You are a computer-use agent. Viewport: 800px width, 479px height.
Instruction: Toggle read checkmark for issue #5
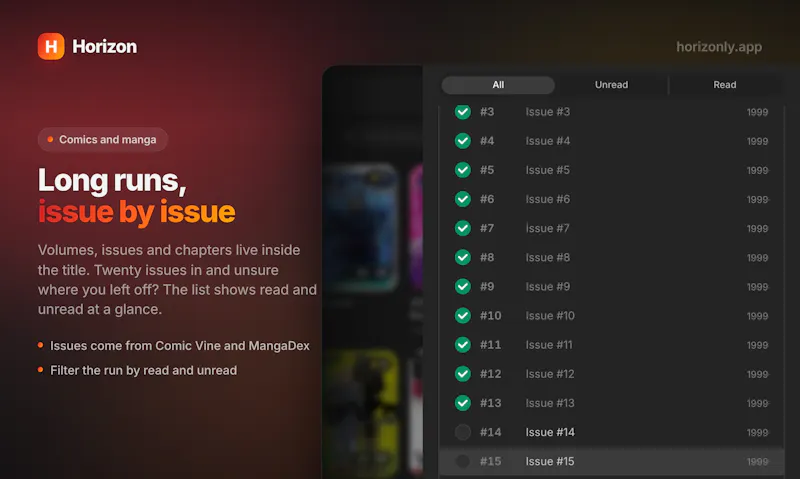click(x=463, y=170)
